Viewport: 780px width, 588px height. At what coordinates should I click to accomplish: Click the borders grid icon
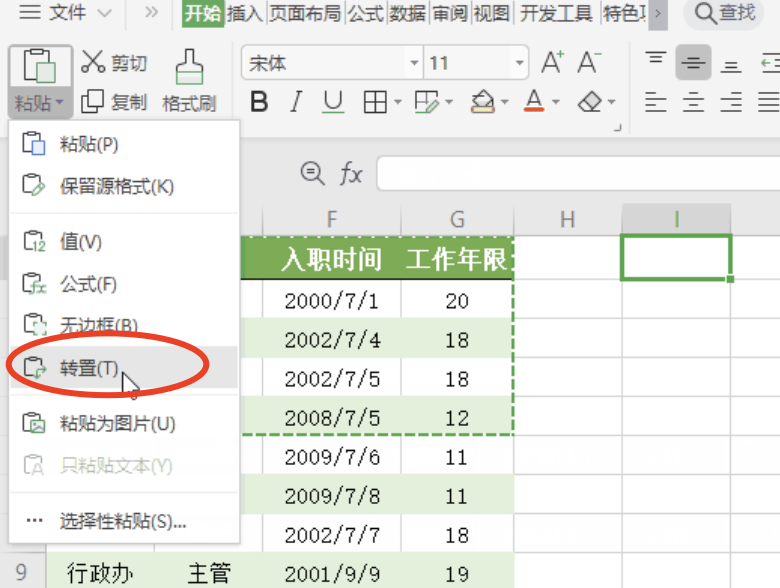(x=375, y=102)
